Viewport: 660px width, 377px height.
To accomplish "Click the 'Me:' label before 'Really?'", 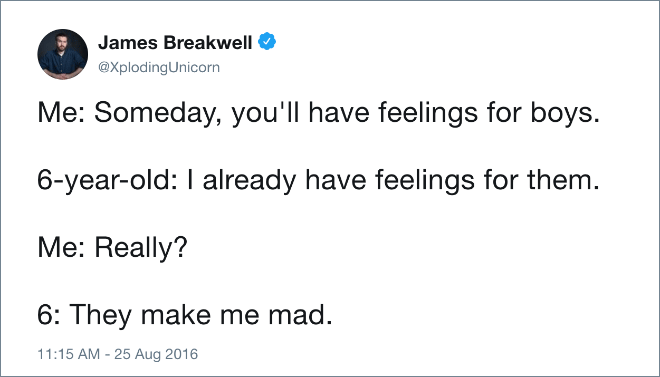I will pos(62,247).
